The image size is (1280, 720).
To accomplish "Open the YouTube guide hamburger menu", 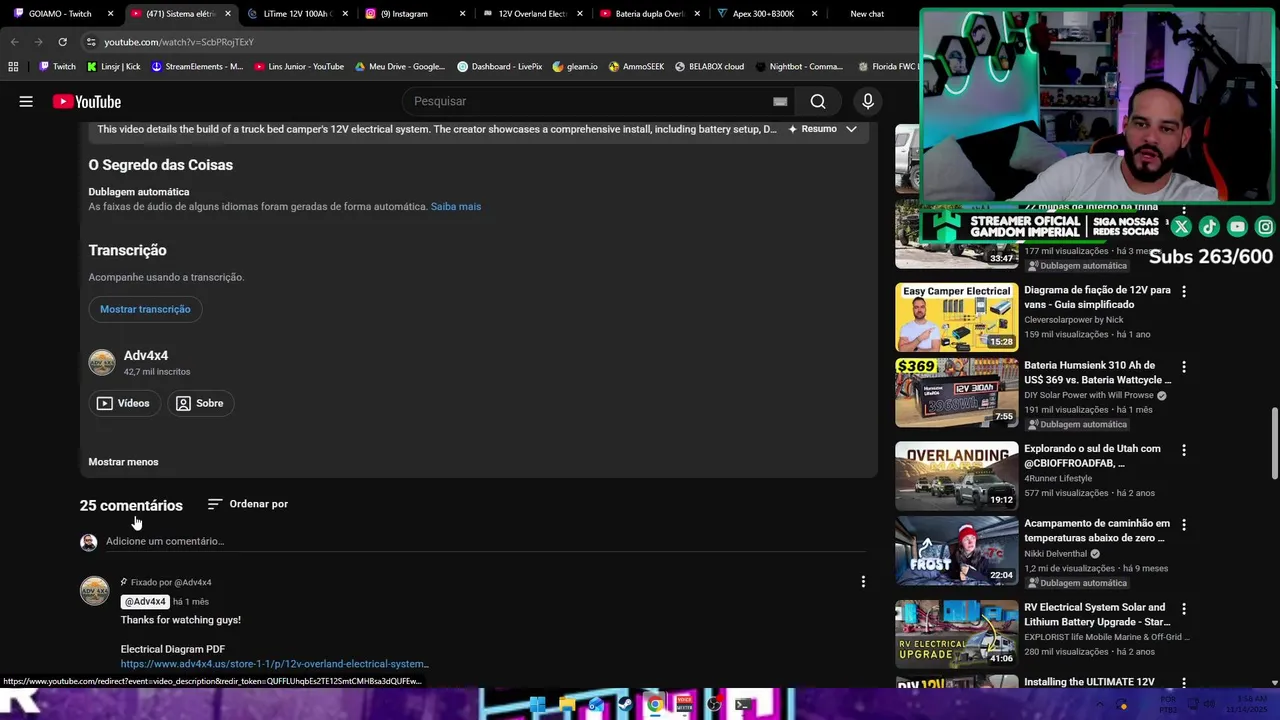I will (x=26, y=101).
